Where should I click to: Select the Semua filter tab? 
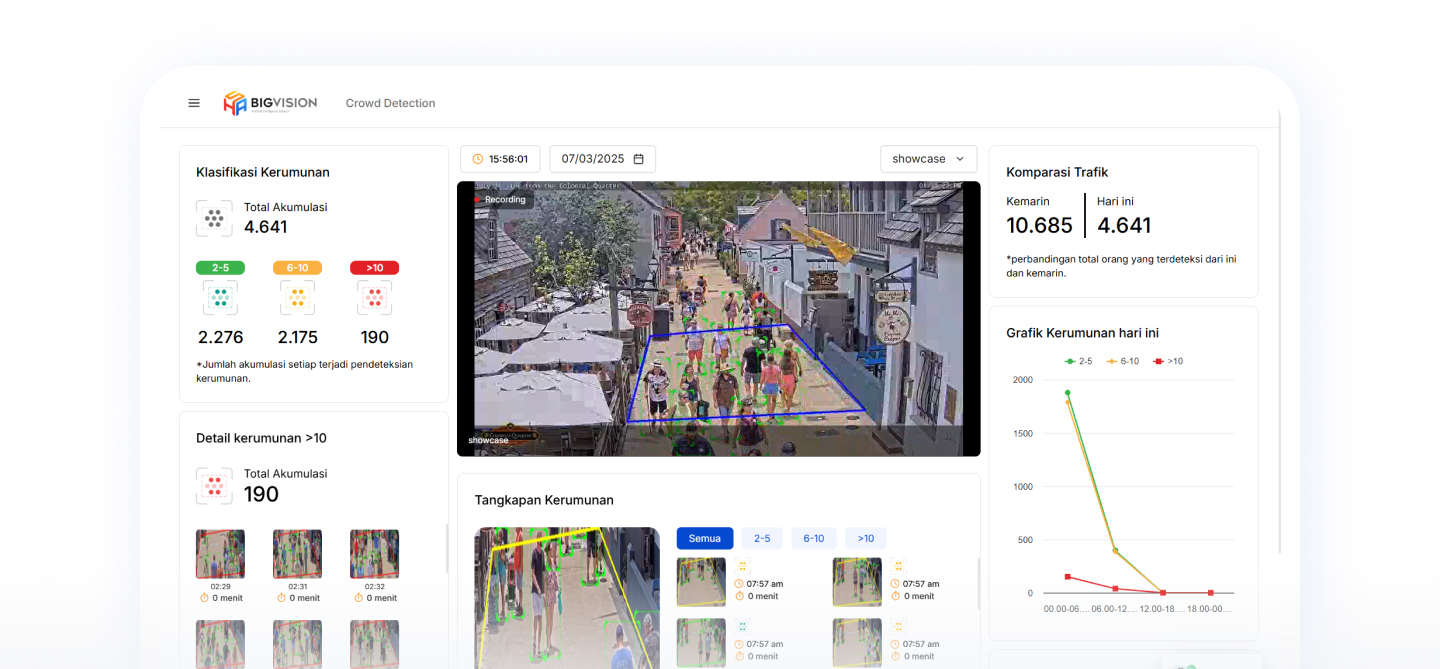[705, 538]
